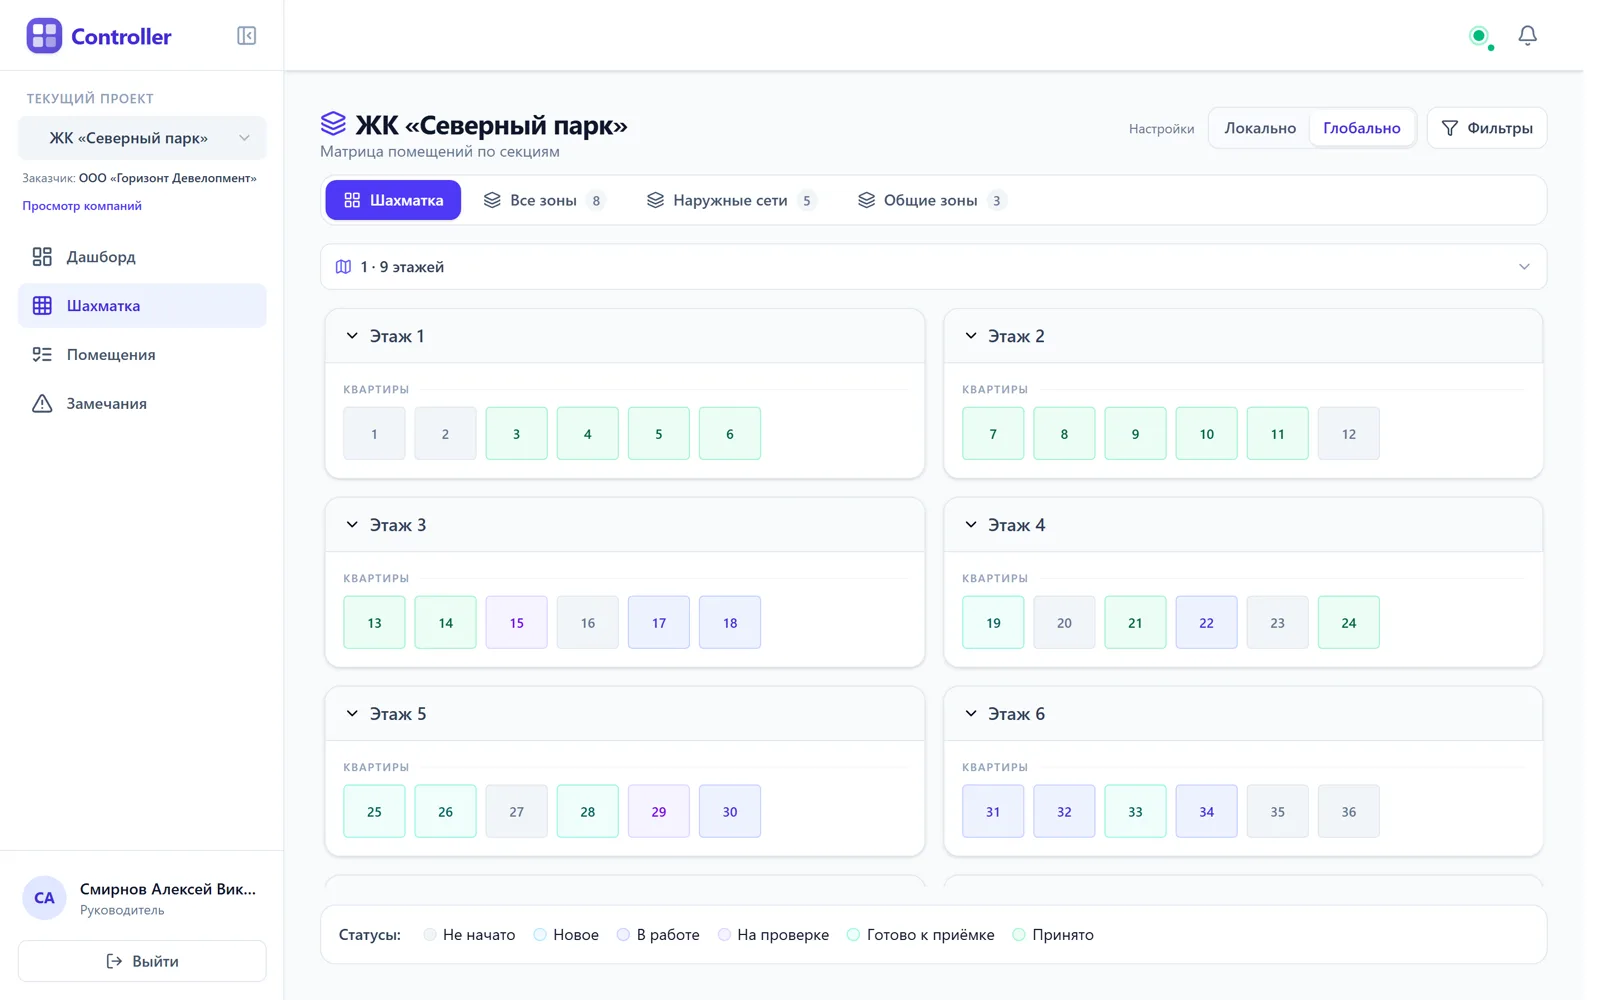Click the funnel icon in Фильтры
The image size is (1600, 1000).
tap(1449, 128)
